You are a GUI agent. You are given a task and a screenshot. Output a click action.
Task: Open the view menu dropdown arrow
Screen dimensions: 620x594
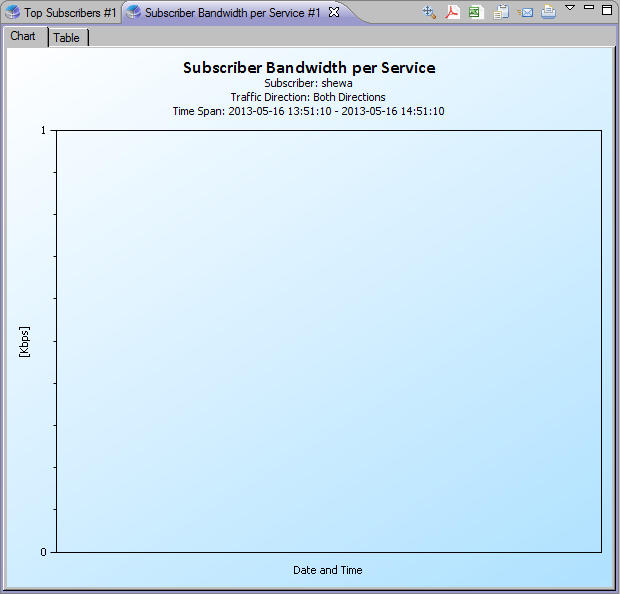570,8
